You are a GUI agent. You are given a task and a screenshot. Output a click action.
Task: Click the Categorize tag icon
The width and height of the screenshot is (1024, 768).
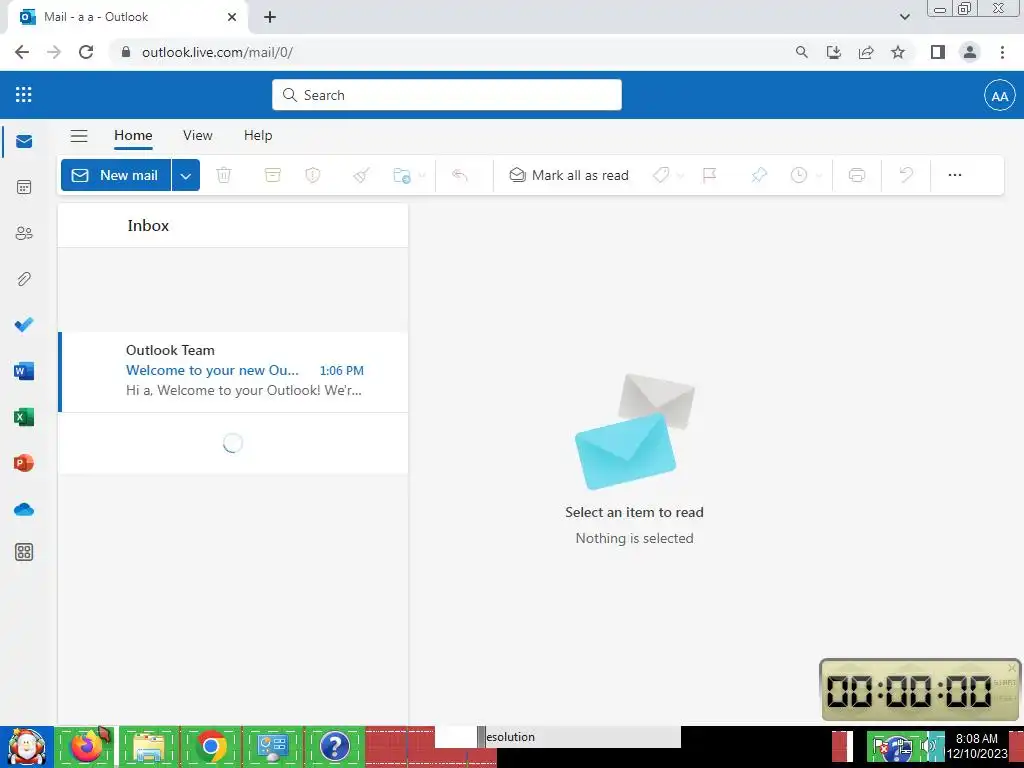point(661,175)
